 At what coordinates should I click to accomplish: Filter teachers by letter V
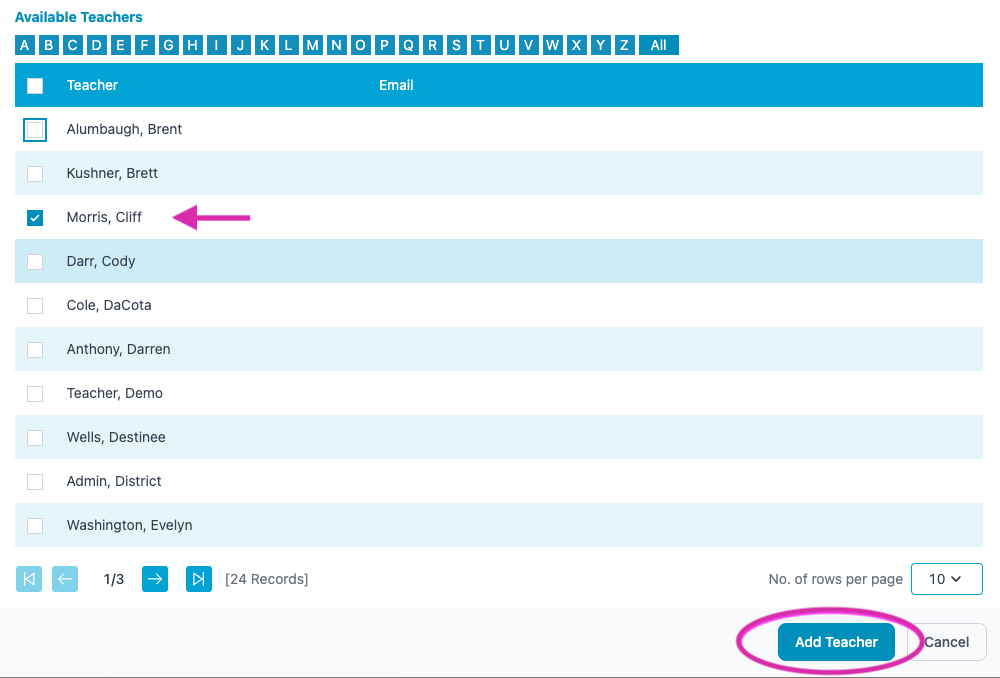[529, 45]
